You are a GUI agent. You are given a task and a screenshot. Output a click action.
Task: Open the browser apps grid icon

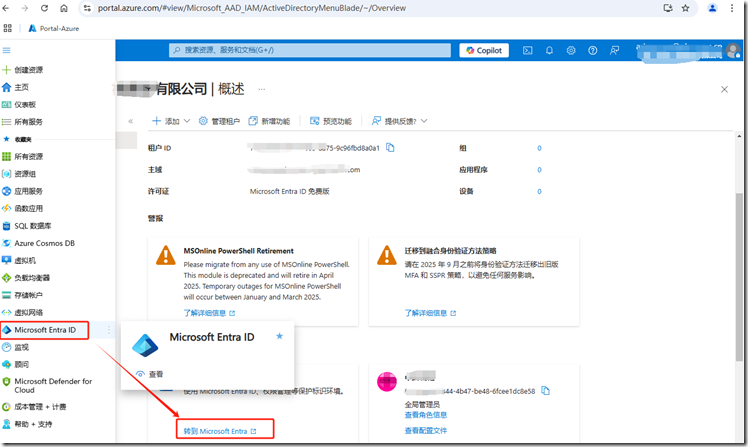[x=8, y=28]
